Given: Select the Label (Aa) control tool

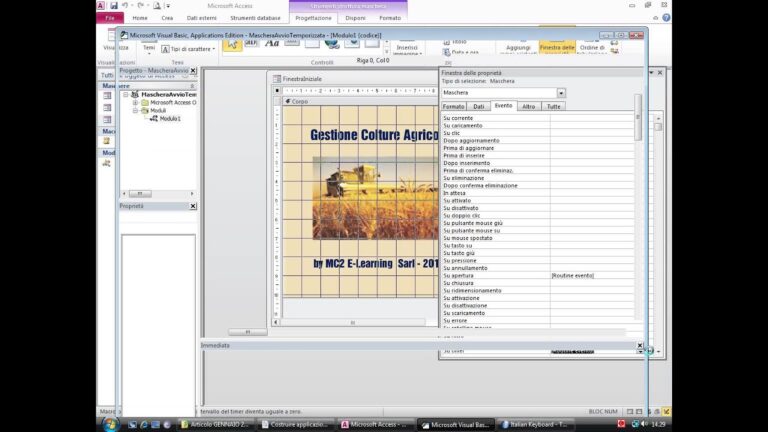Looking at the screenshot, I should coord(272,44).
